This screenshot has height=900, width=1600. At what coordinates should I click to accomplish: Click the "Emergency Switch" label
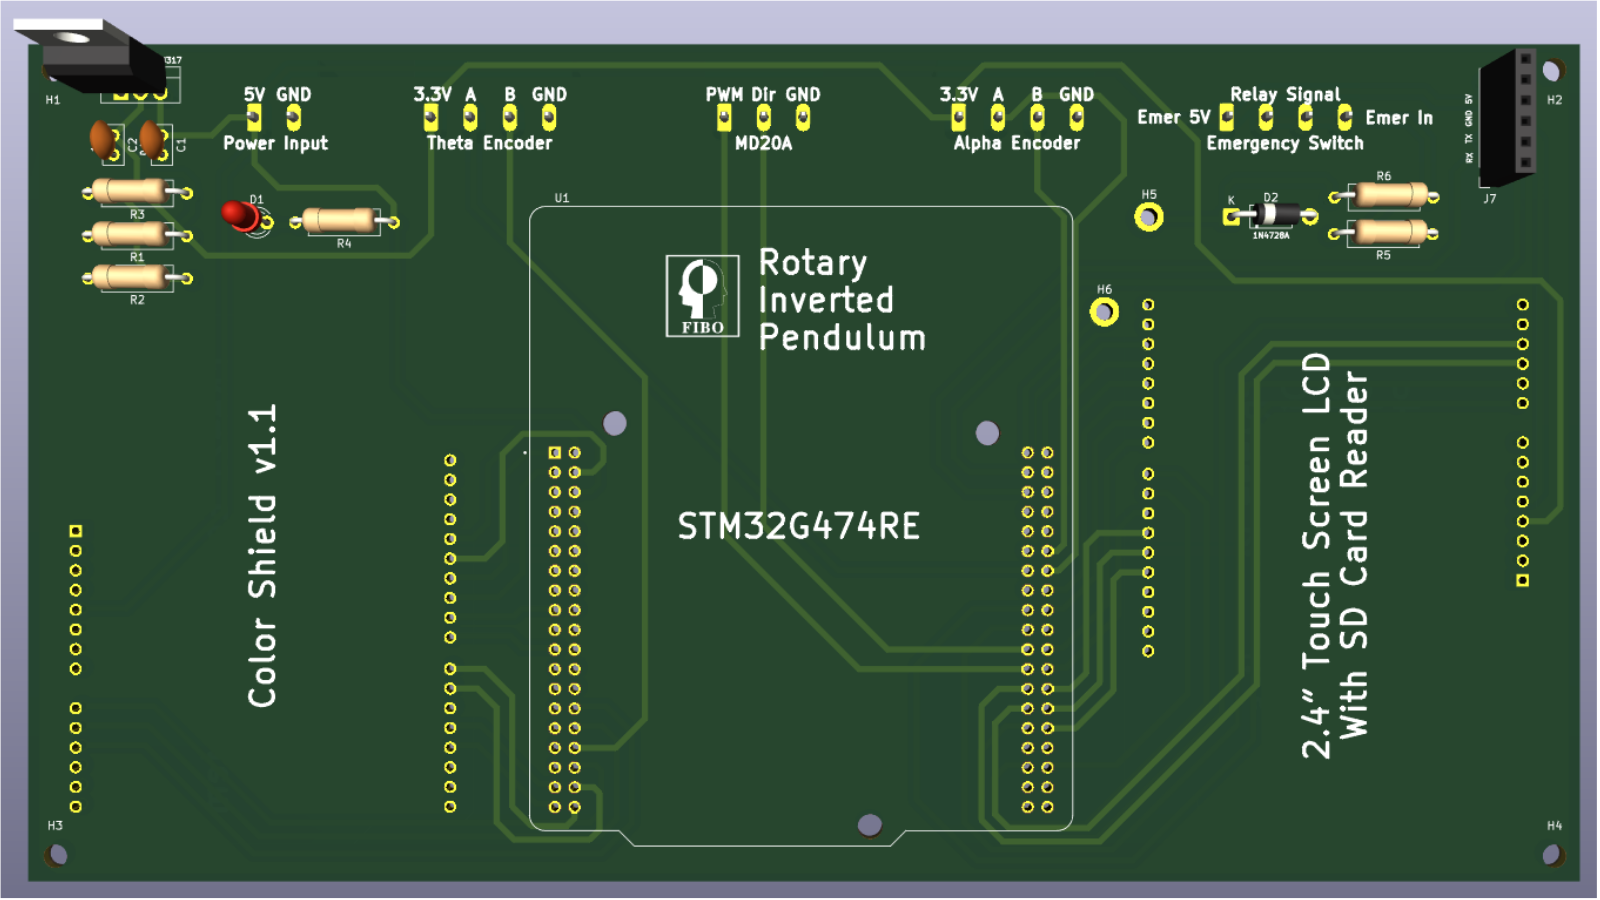pos(1284,143)
